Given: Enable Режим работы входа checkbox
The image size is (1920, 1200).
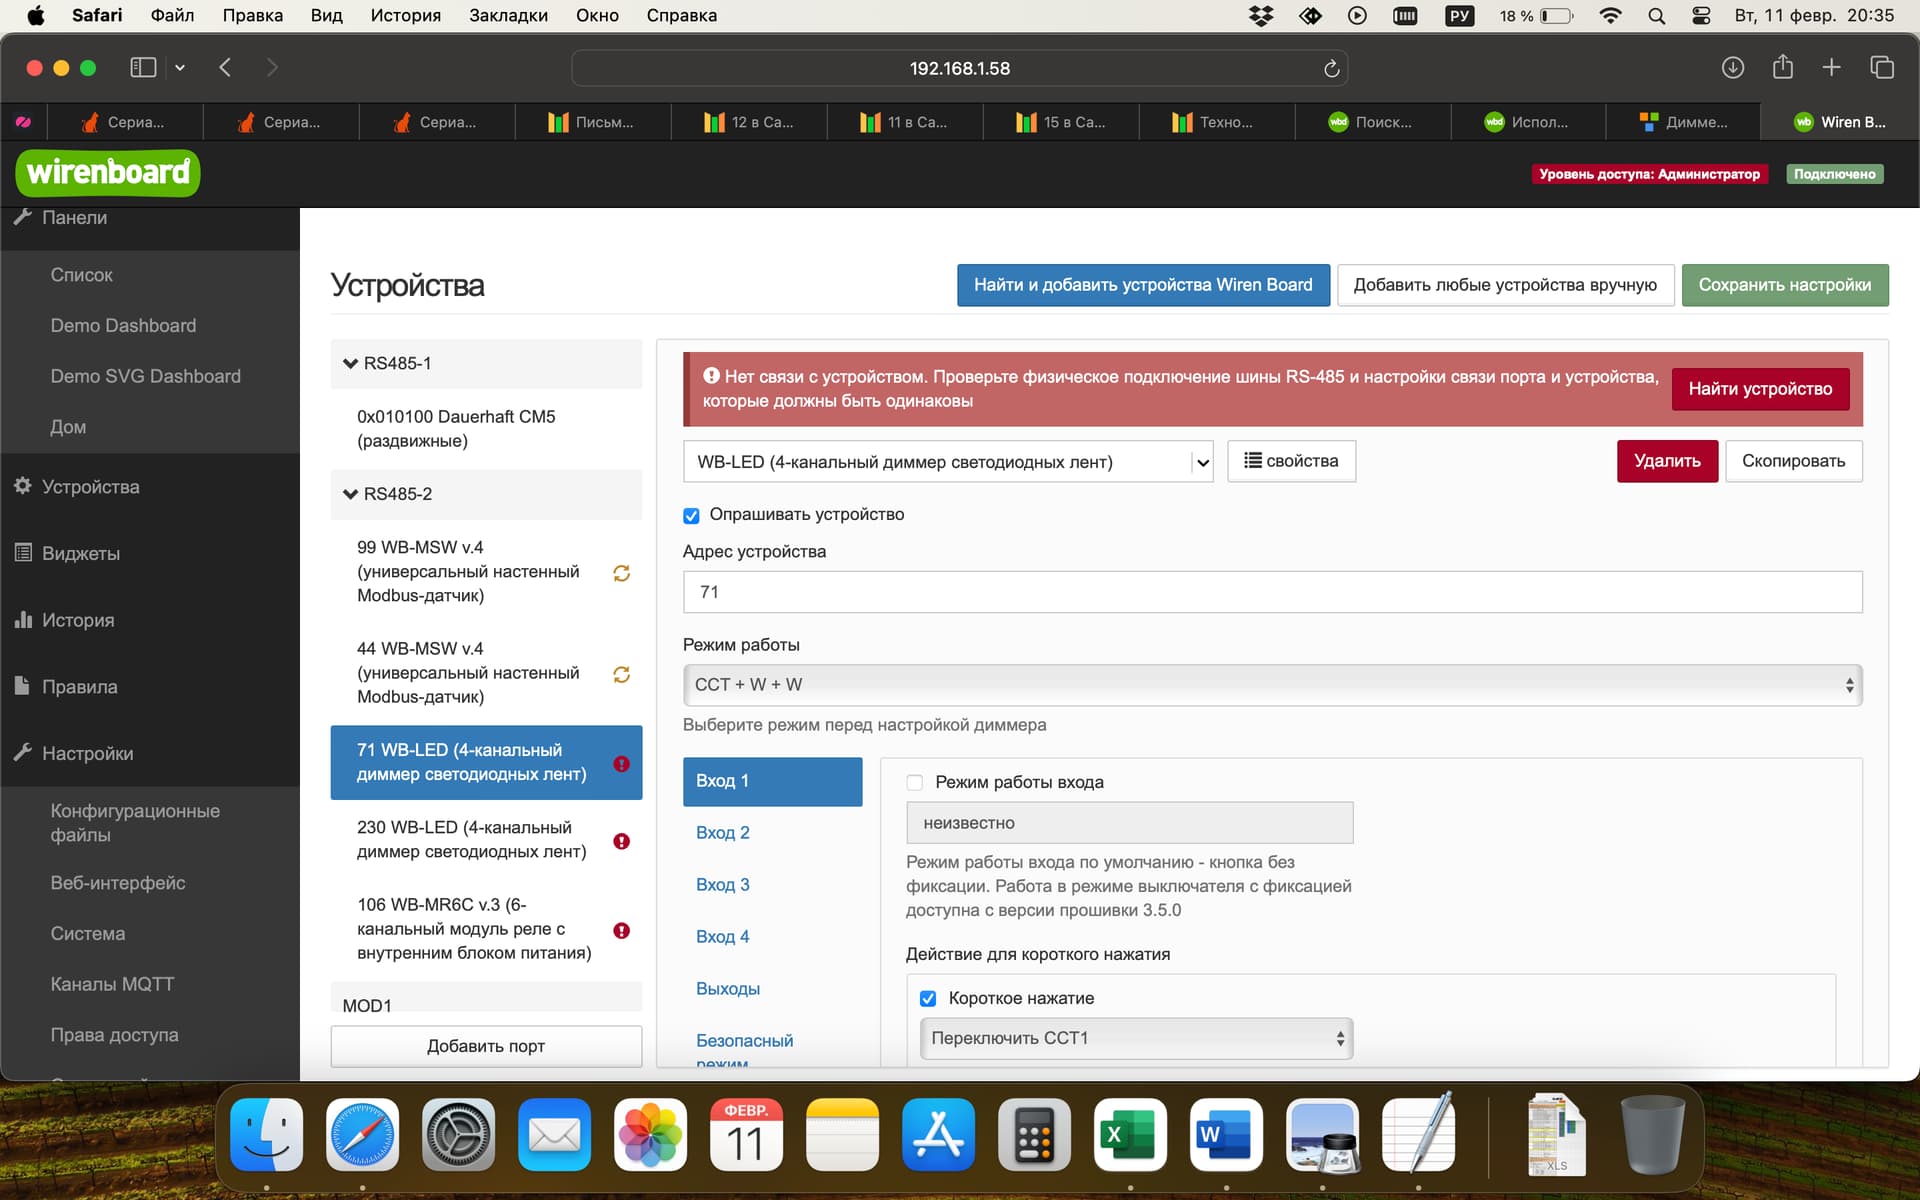Looking at the screenshot, I should tap(914, 782).
